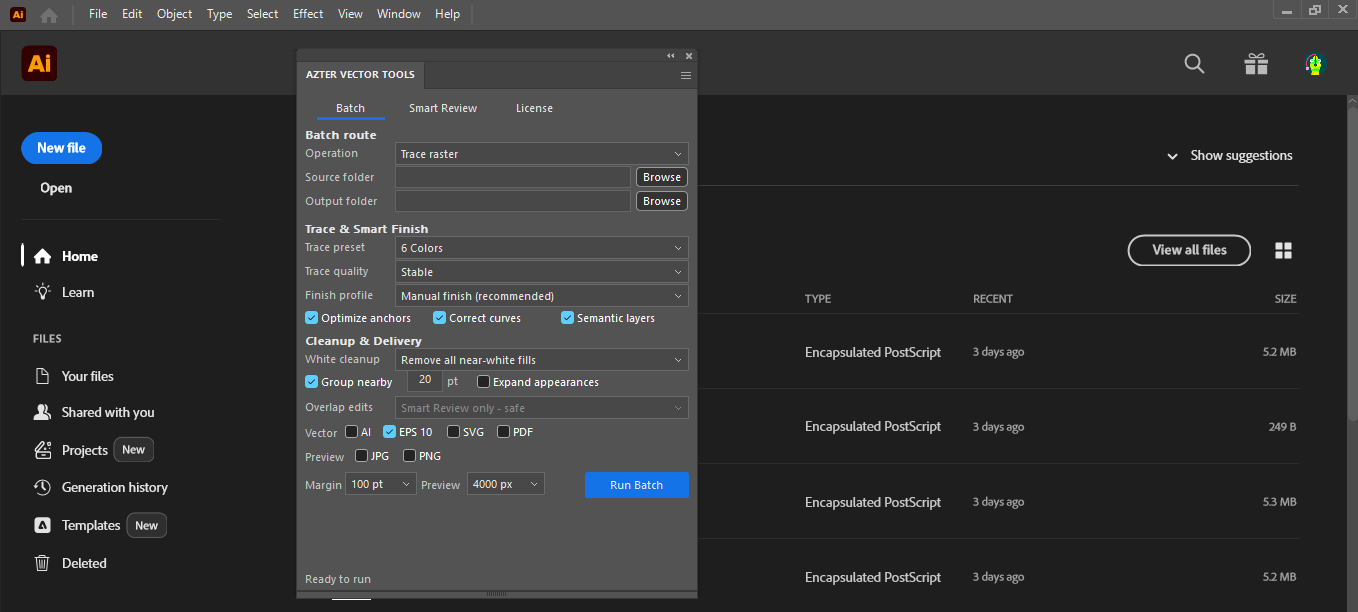Click the Run Batch button
The image size is (1358, 612).
tap(637, 485)
